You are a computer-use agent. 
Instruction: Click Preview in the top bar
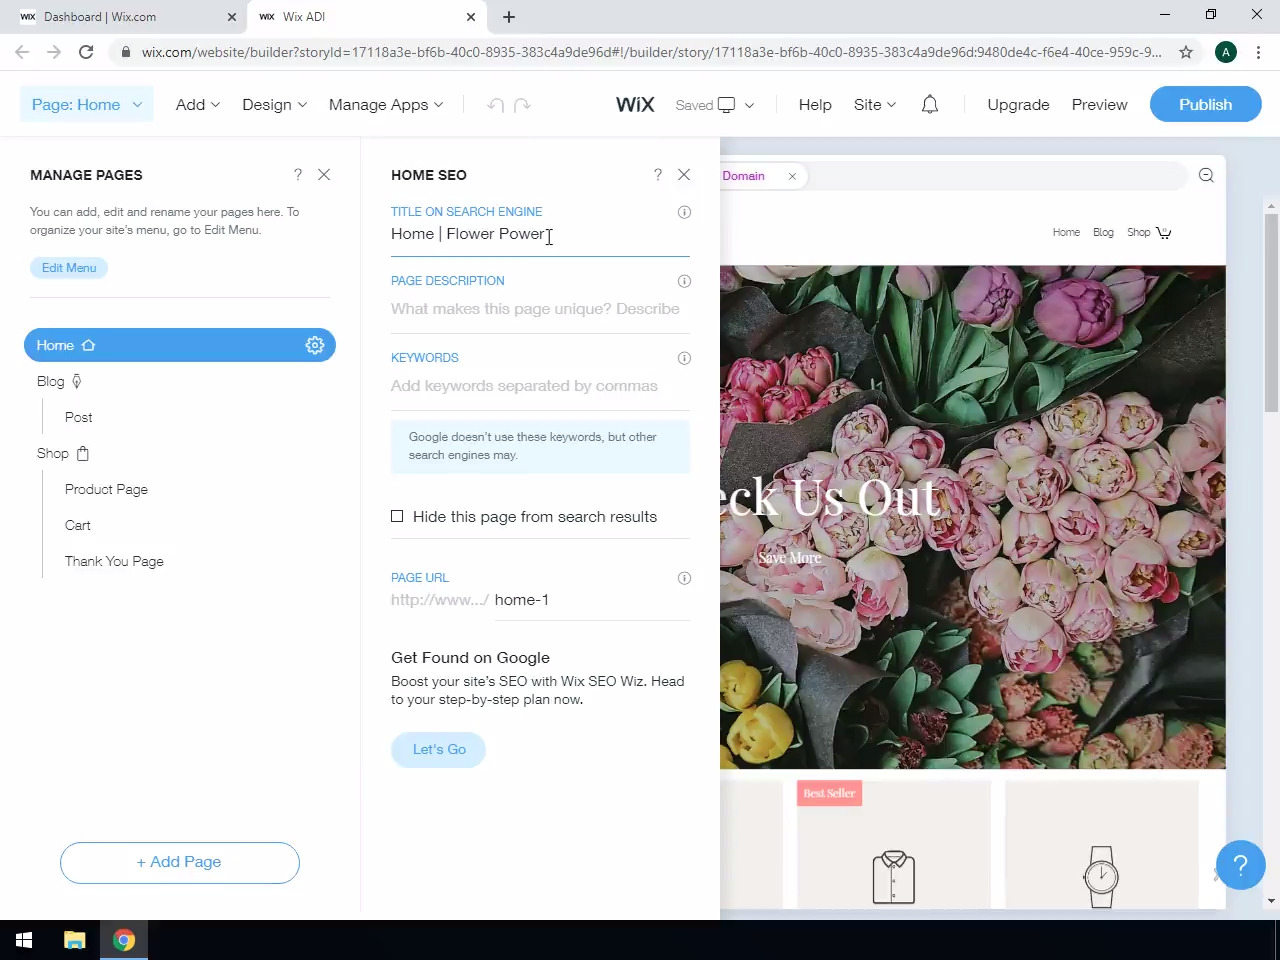1099,105
